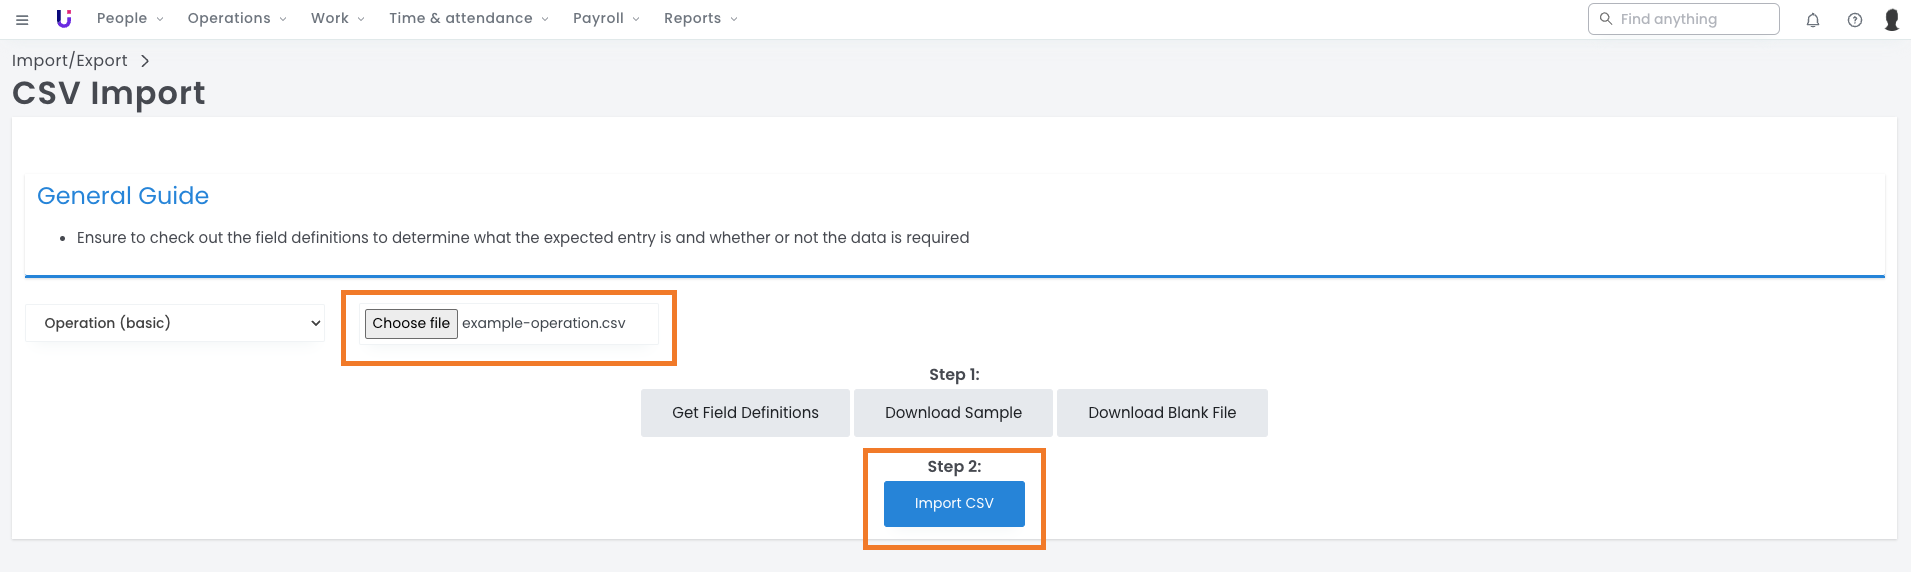The width and height of the screenshot is (1911, 572).
Task: Click the magnifier icon in search box
Action: 1606,19
